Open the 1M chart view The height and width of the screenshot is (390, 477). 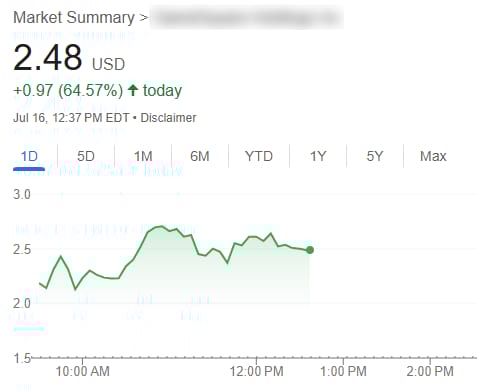143,156
